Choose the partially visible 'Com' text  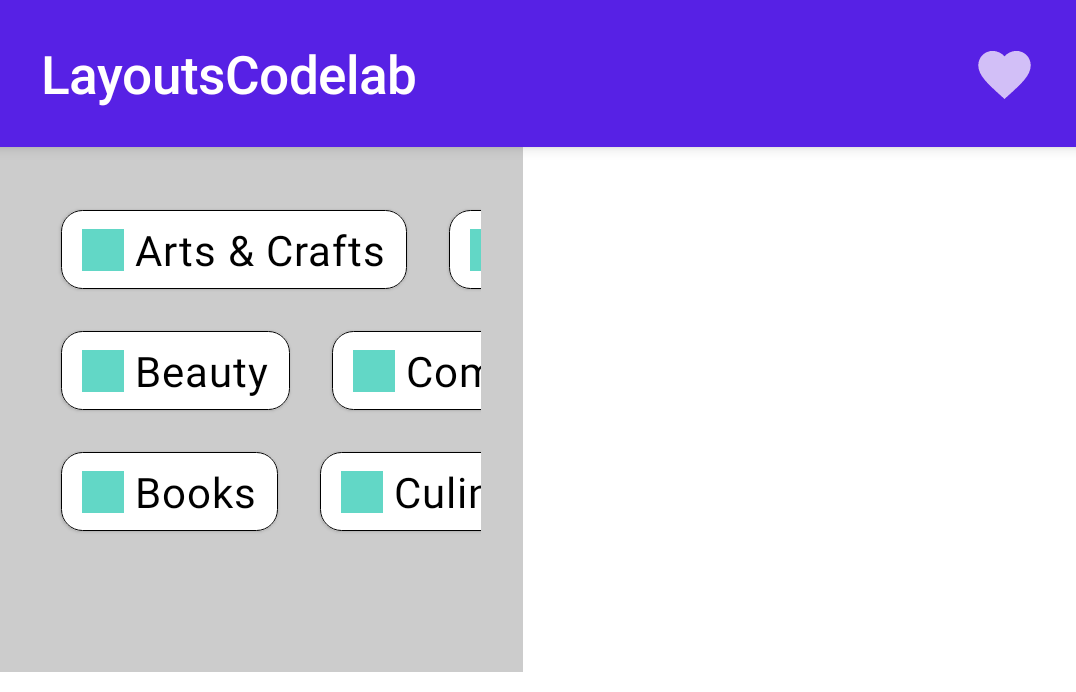click(x=444, y=373)
